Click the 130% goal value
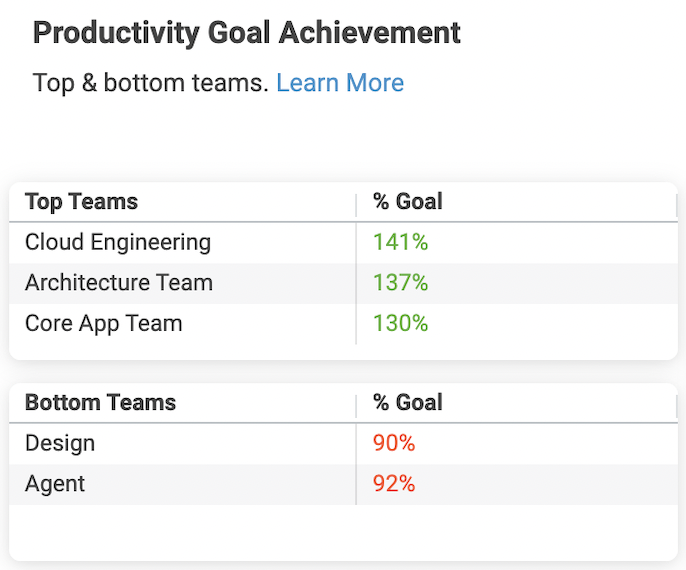Viewport: 686px width, 570px height. pyautogui.click(x=400, y=324)
